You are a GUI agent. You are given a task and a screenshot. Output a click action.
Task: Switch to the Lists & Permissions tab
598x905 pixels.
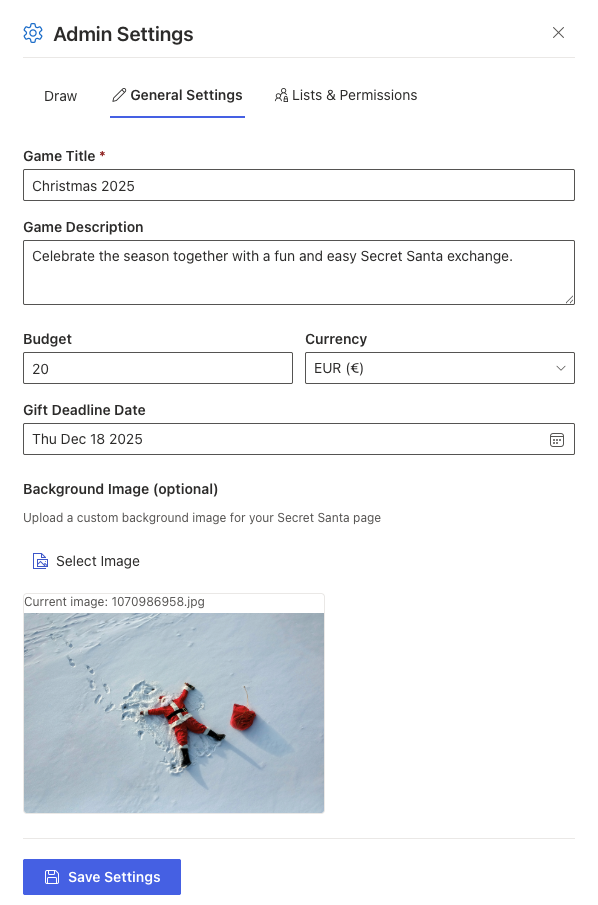pyautogui.click(x=345, y=95)
